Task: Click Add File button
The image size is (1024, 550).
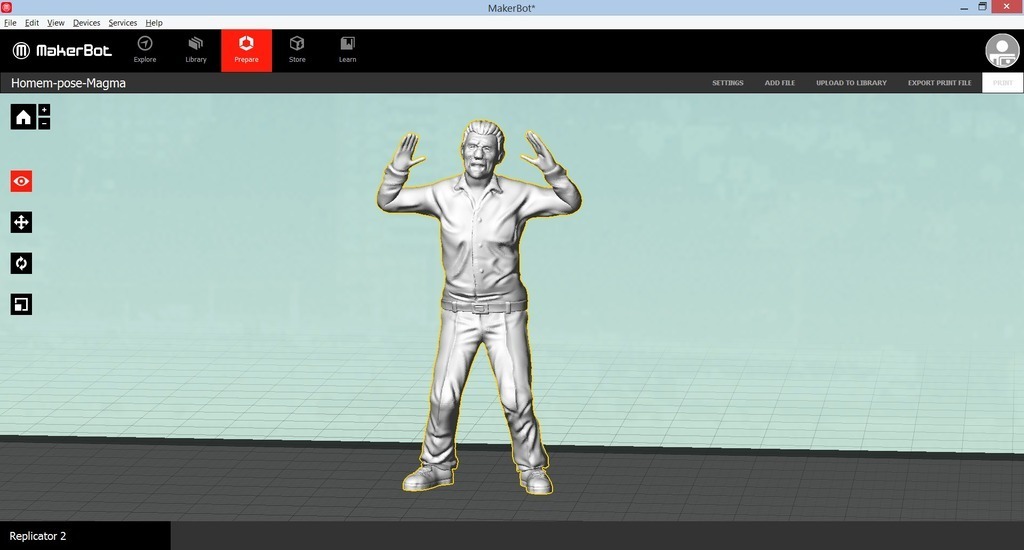Action: coord(780,83)
